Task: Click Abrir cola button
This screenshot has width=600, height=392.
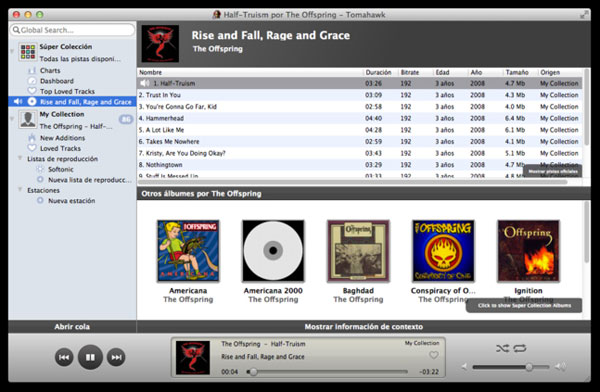Action: [x=72, y=327]
